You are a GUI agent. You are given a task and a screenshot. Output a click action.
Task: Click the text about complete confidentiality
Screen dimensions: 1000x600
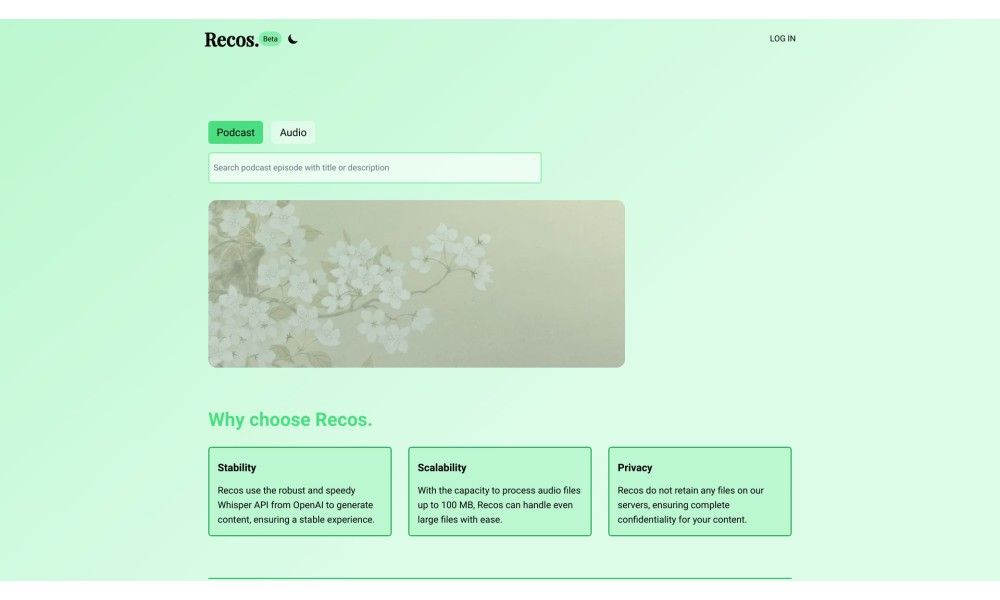(x=691, y=505)
